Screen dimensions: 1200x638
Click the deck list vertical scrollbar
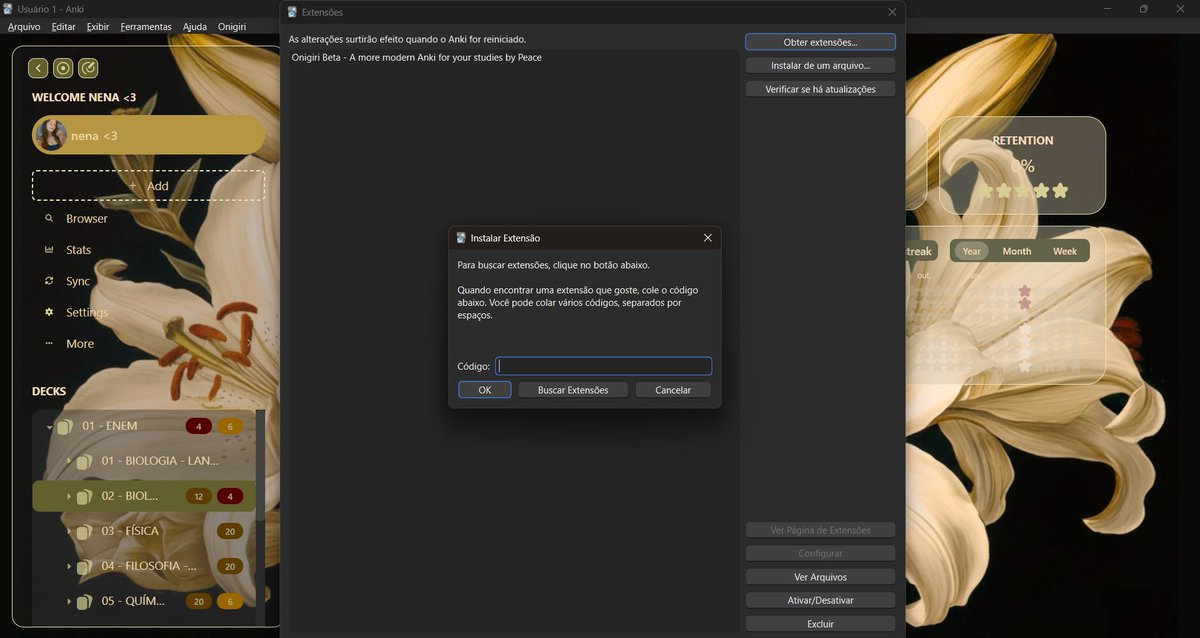click(261, 465)
